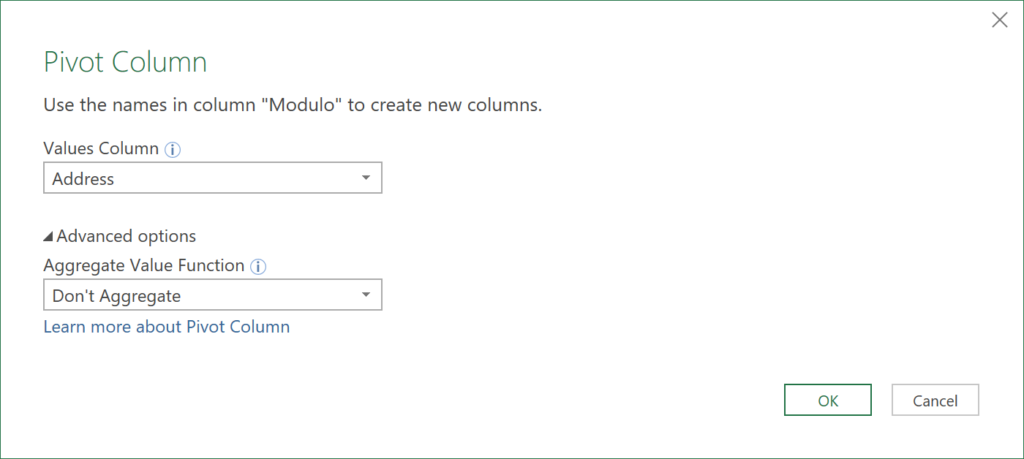Image resolution: width=1024 pixels, height=459 pixels.
Task: Open the Aggregate Value Function dropdown arrow
Action: [366, 295]
